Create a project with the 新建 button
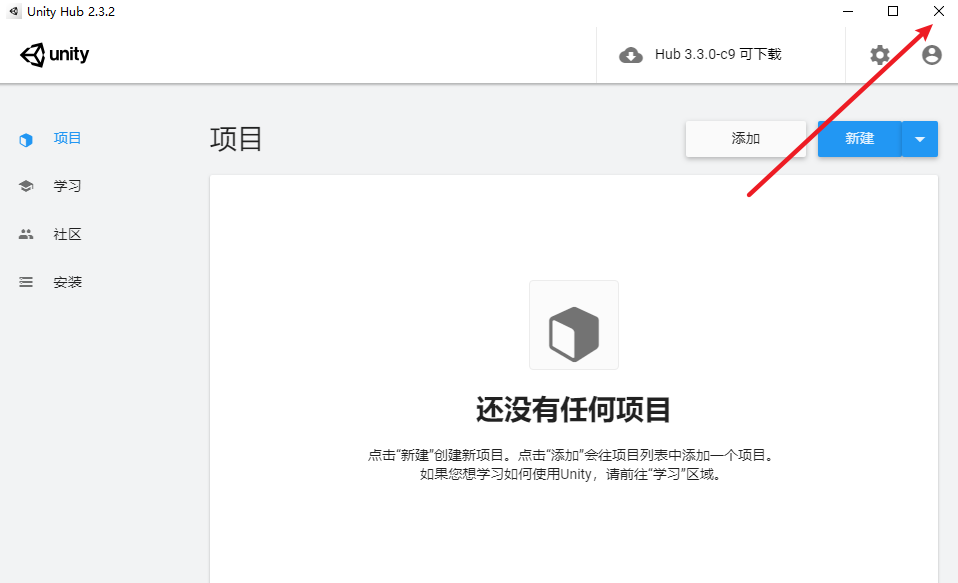The image size is (958, 583). (859, 139)
